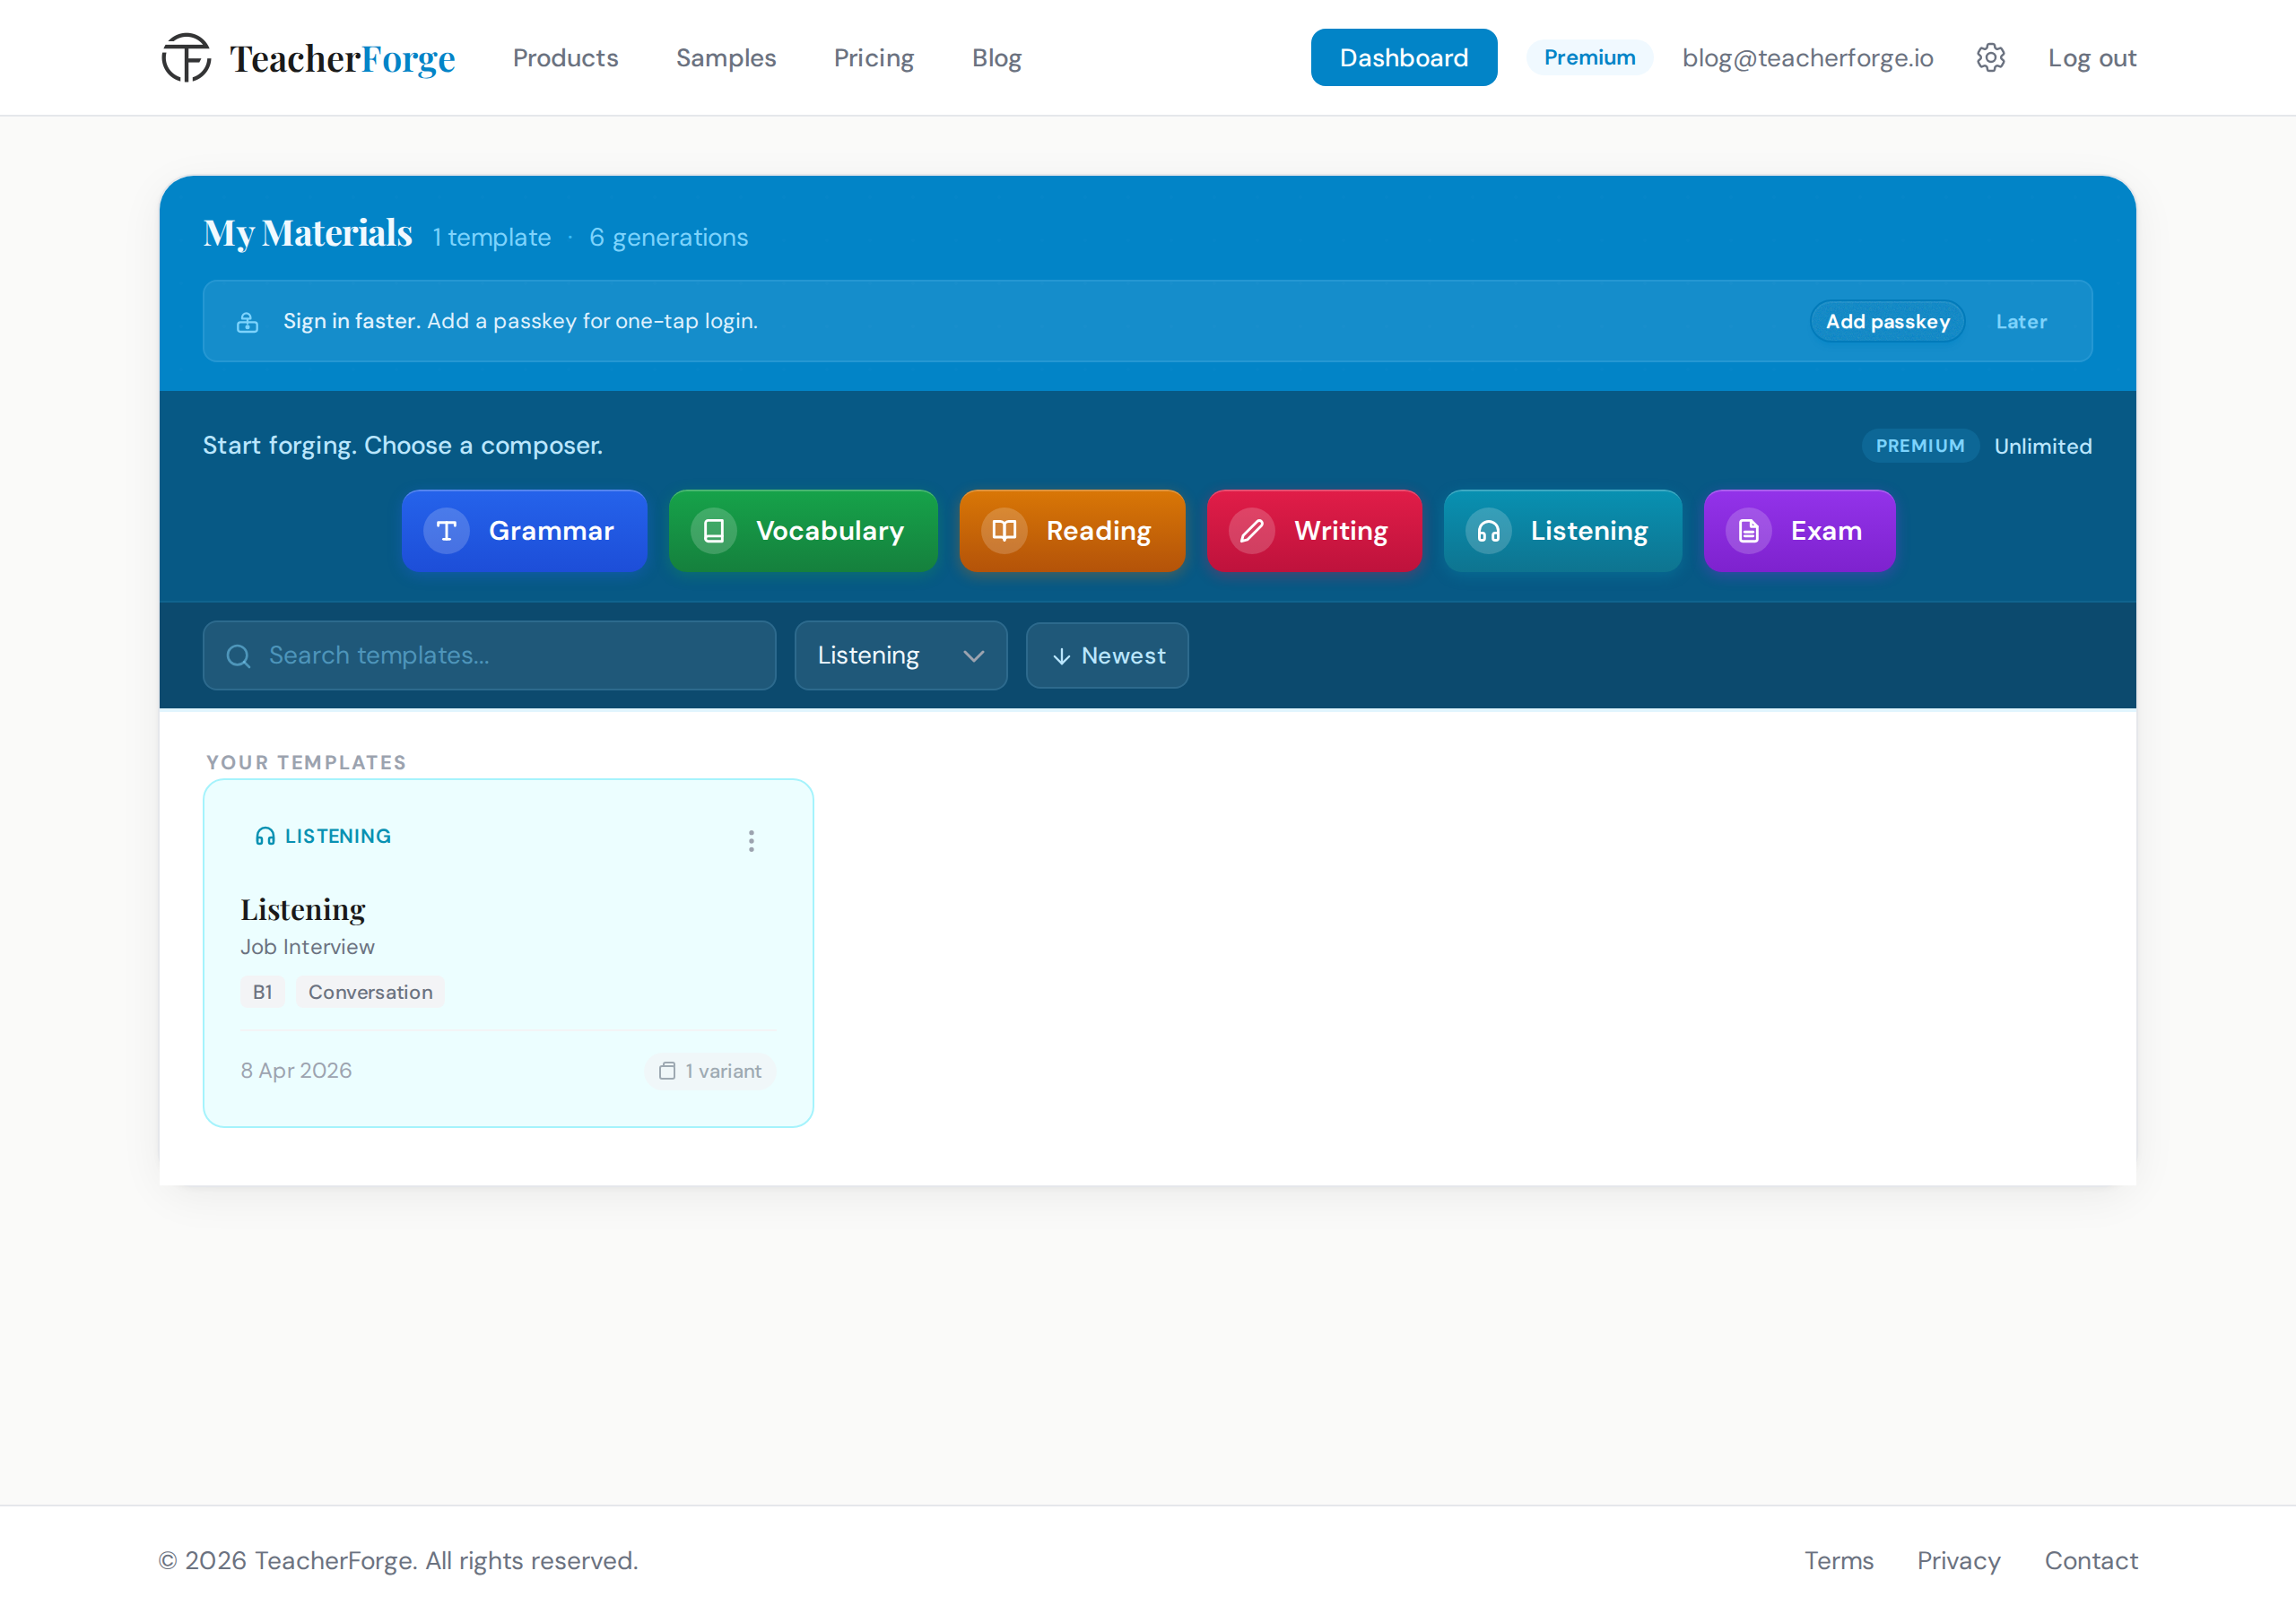
Task: Click the TeacherForge logo icon
Action: pos(186,58)
